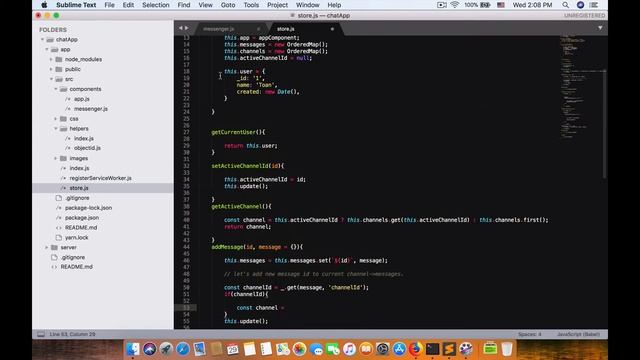This screenshot has height=360, width=640.
Task: Change indentation via Spaces: 4
Action: tap(529, 334)
